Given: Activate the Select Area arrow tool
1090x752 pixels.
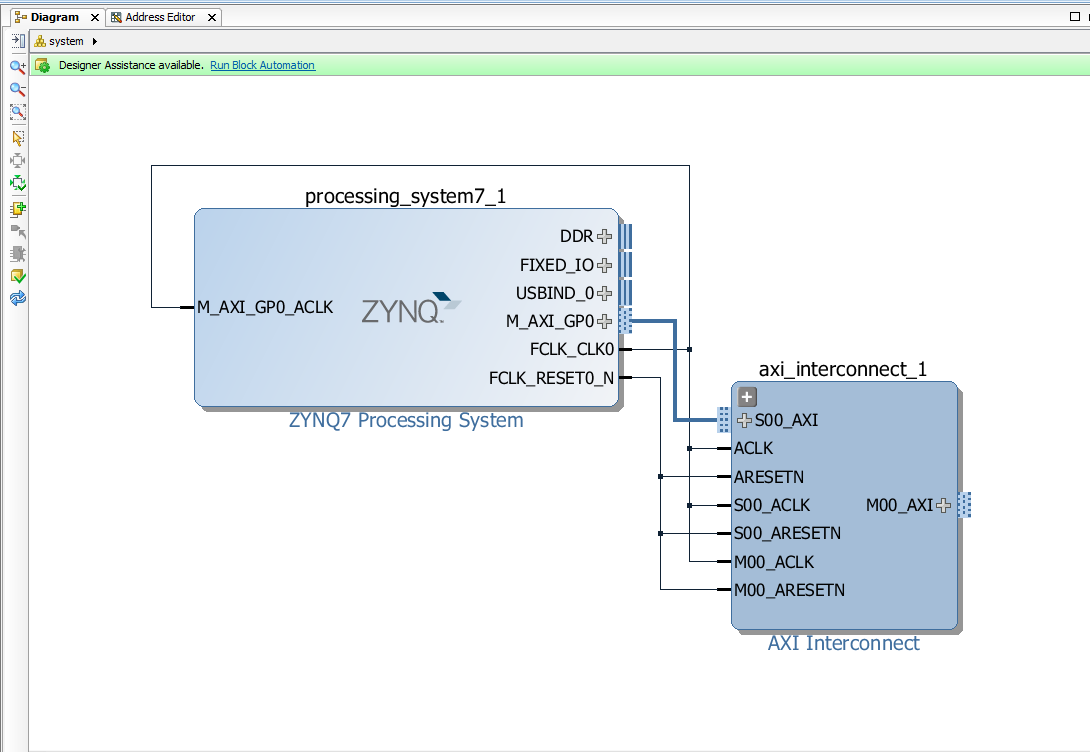Looking at the screenshot, I should [x=18, y=137].
